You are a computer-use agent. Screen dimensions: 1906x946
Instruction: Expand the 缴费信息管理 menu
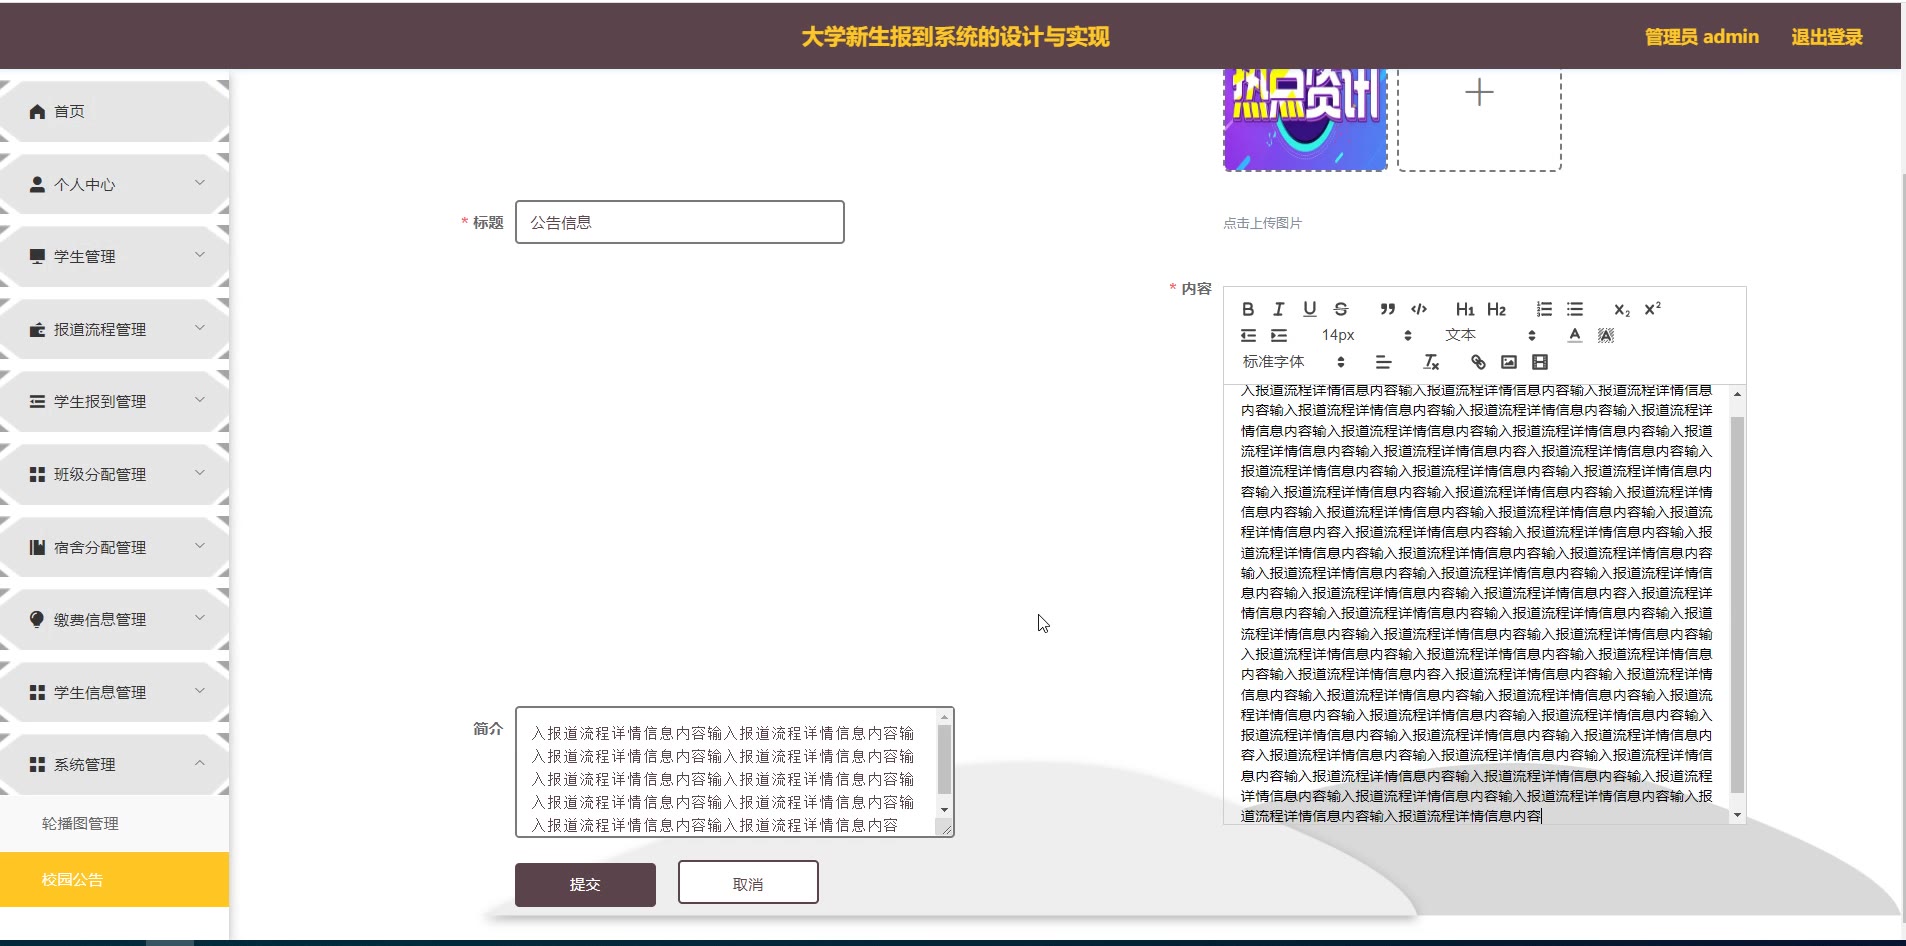(115, 620)
